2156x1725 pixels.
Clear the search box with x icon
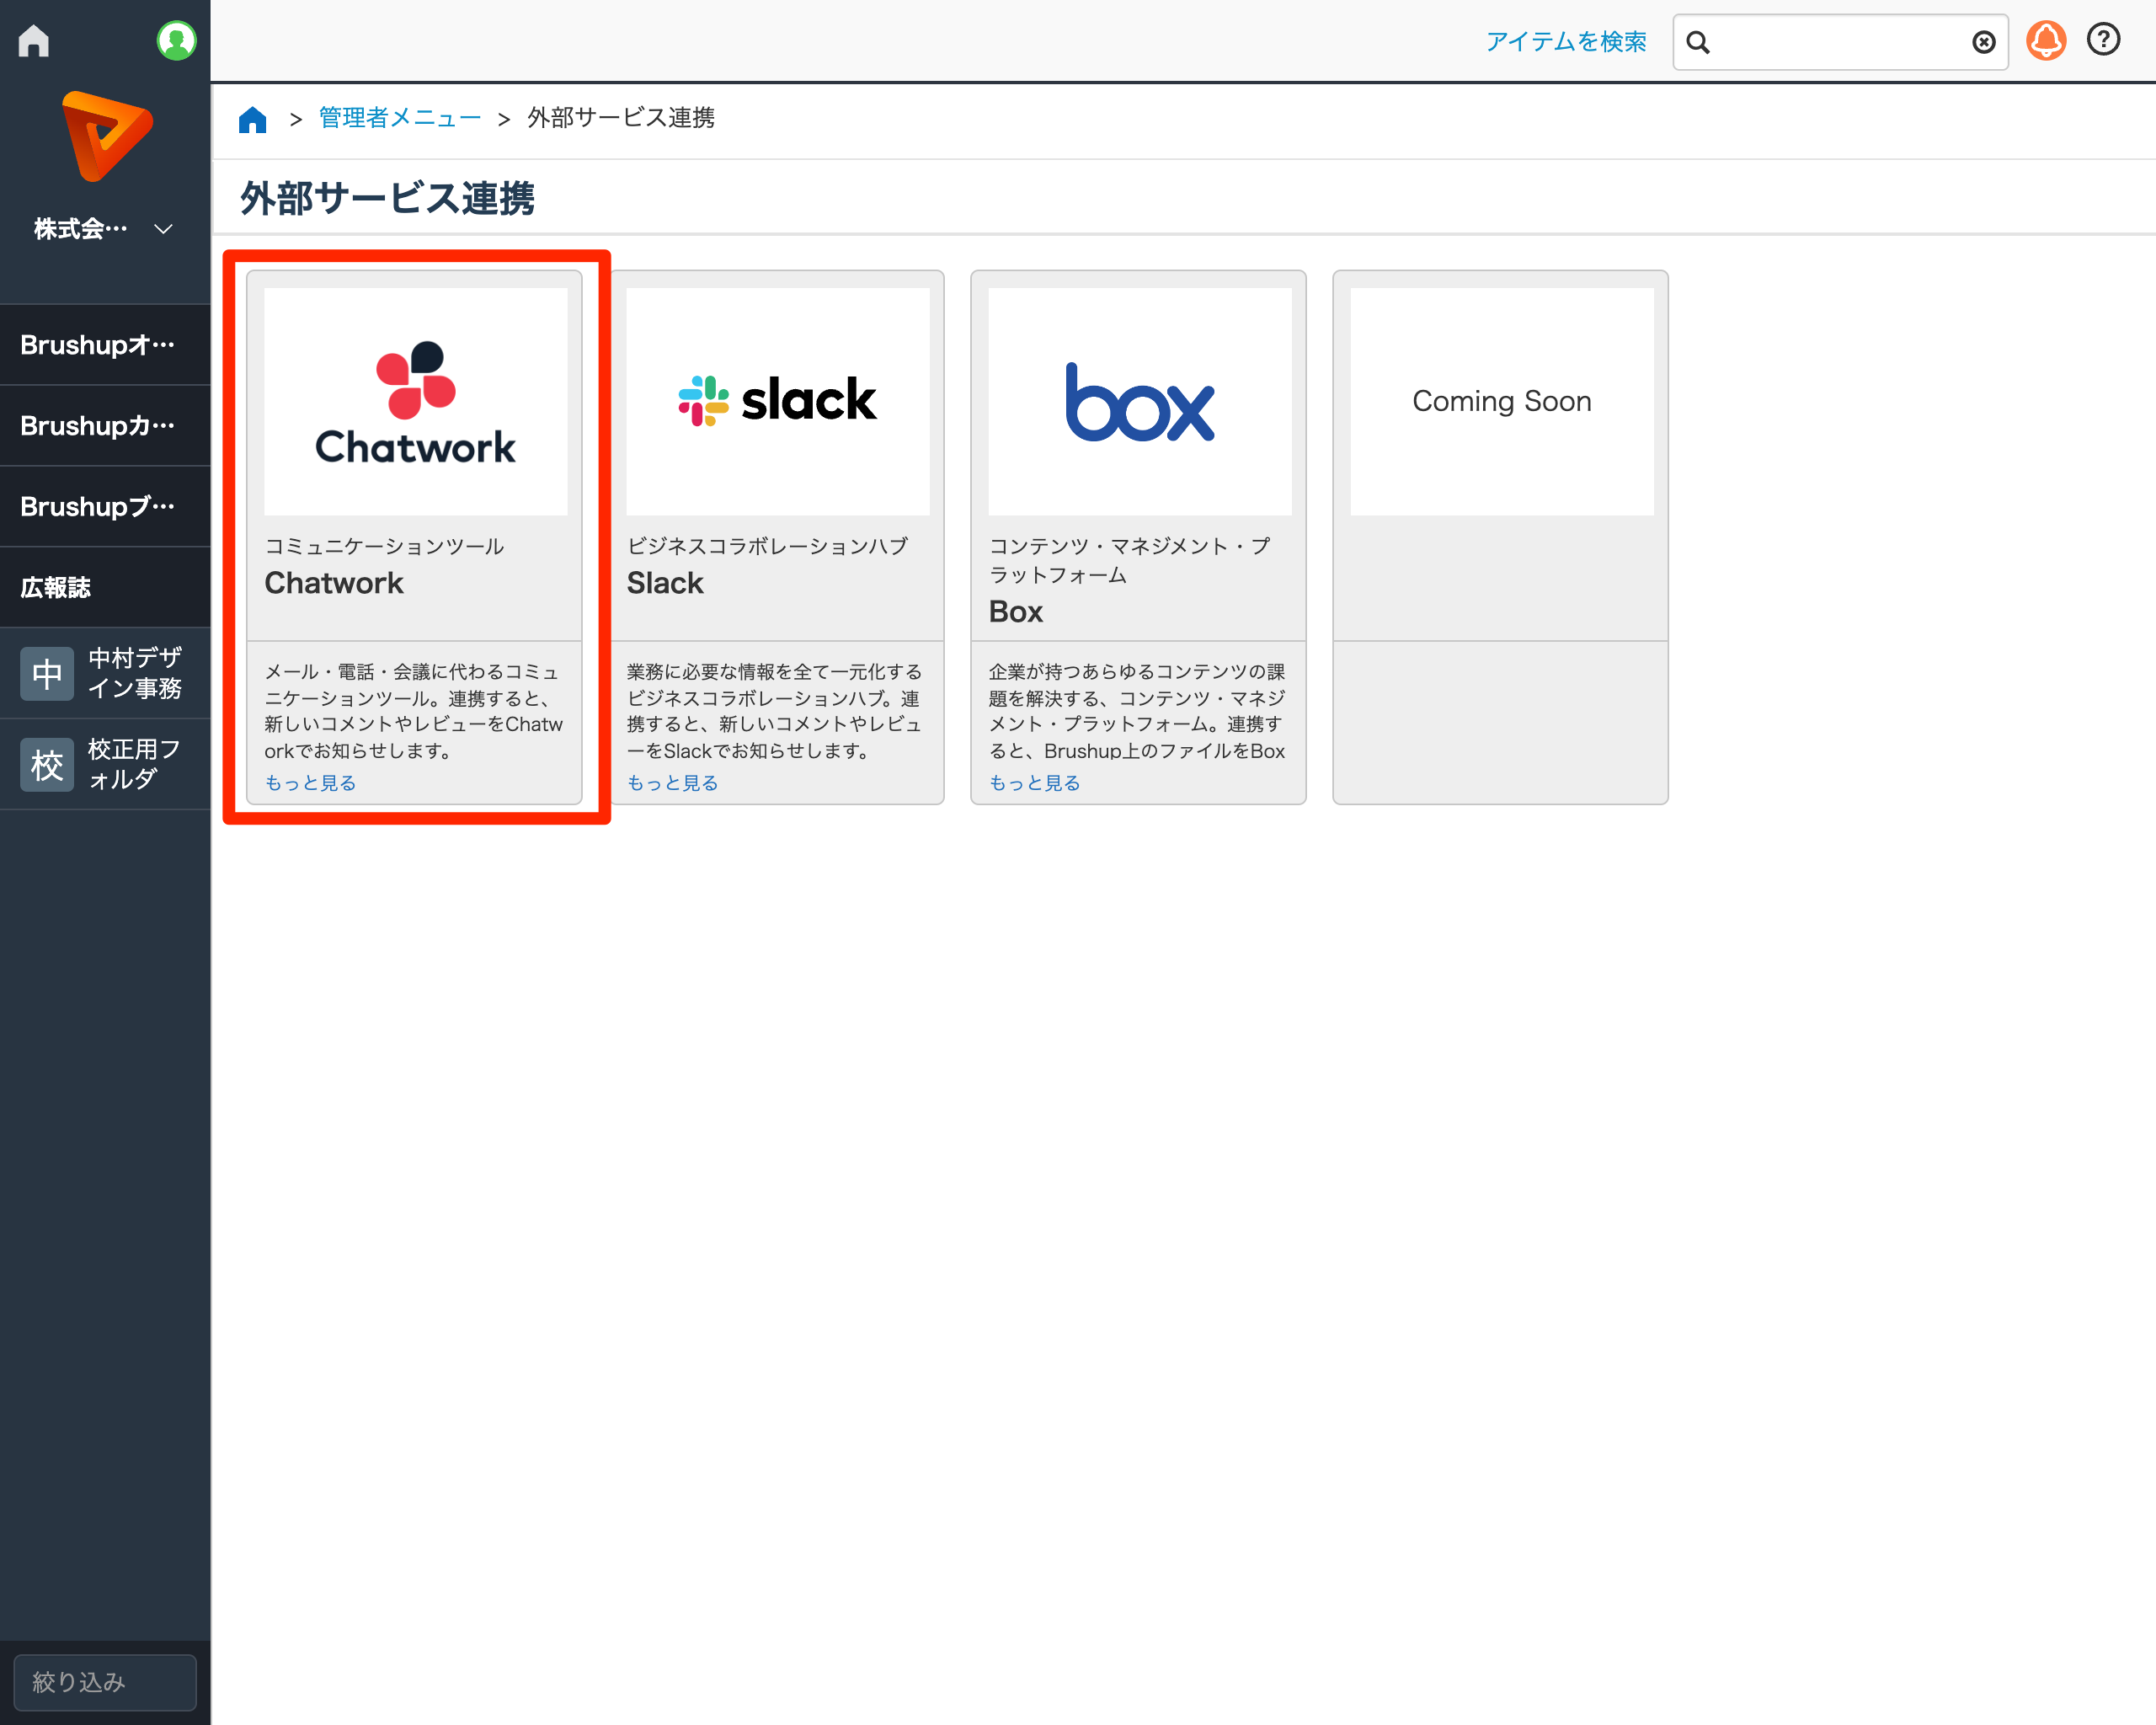click(x=1984, y=42)
